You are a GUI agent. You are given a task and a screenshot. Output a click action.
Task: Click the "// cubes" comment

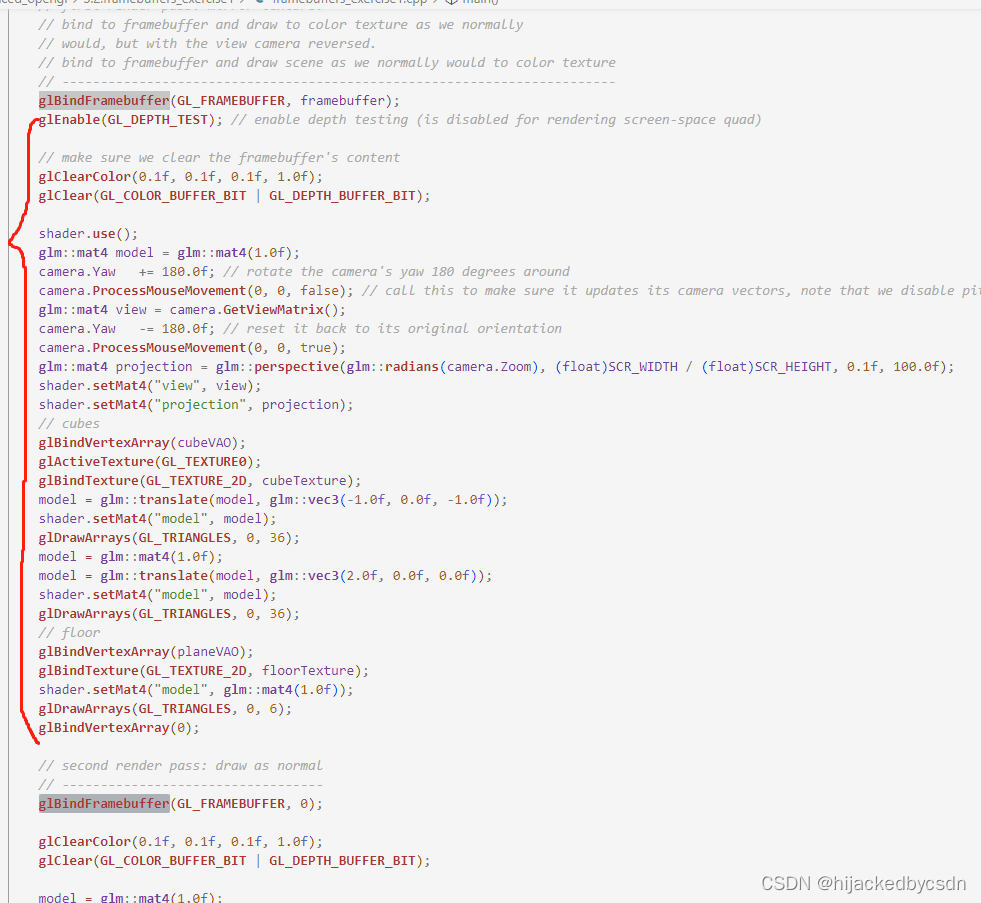[69, 424]
